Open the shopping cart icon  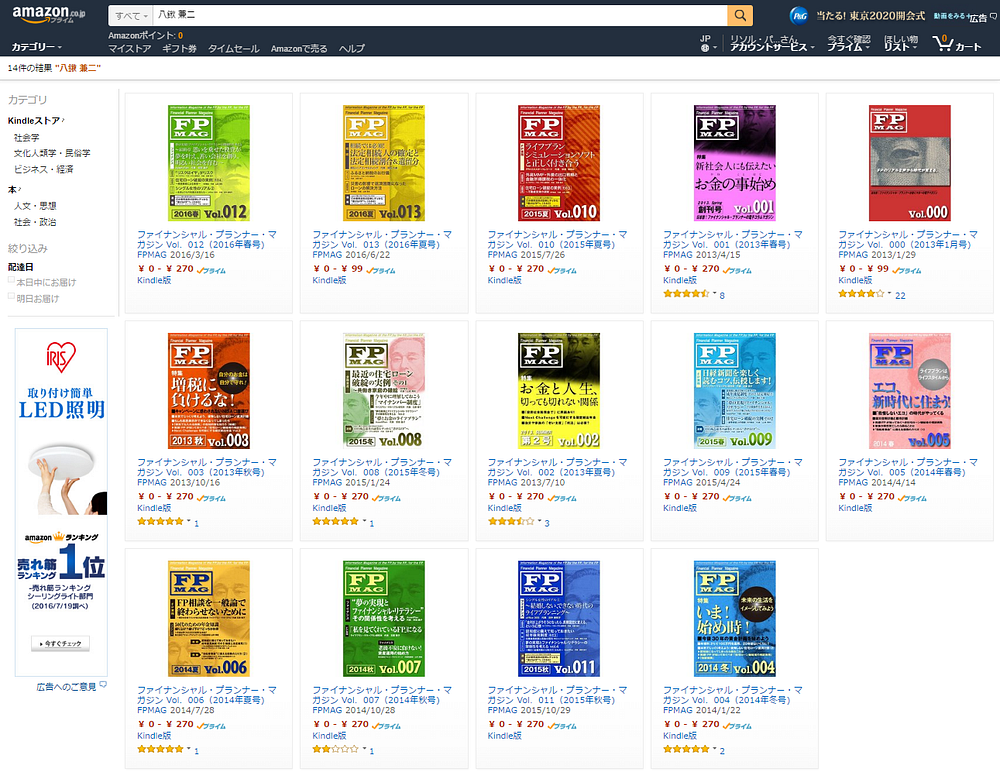(942, 43)
